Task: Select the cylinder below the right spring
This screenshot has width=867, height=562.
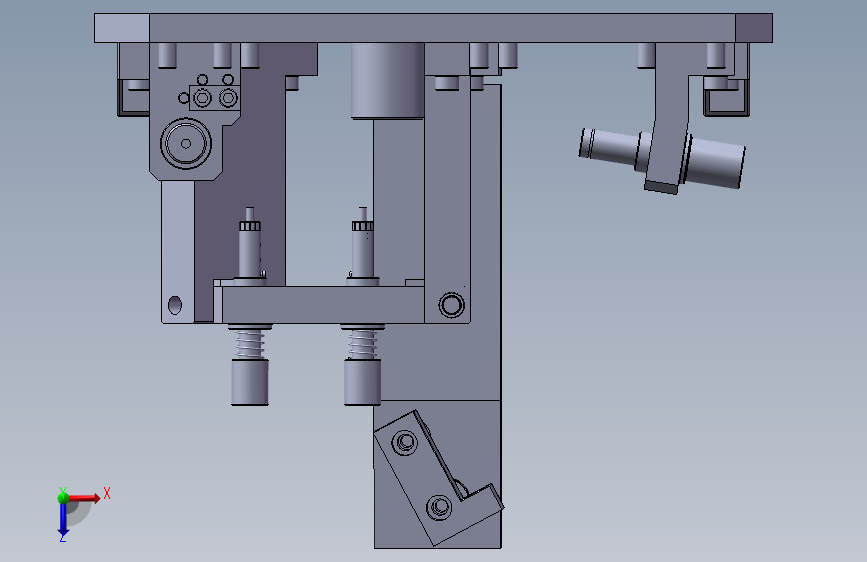Action: coord(362,382)
